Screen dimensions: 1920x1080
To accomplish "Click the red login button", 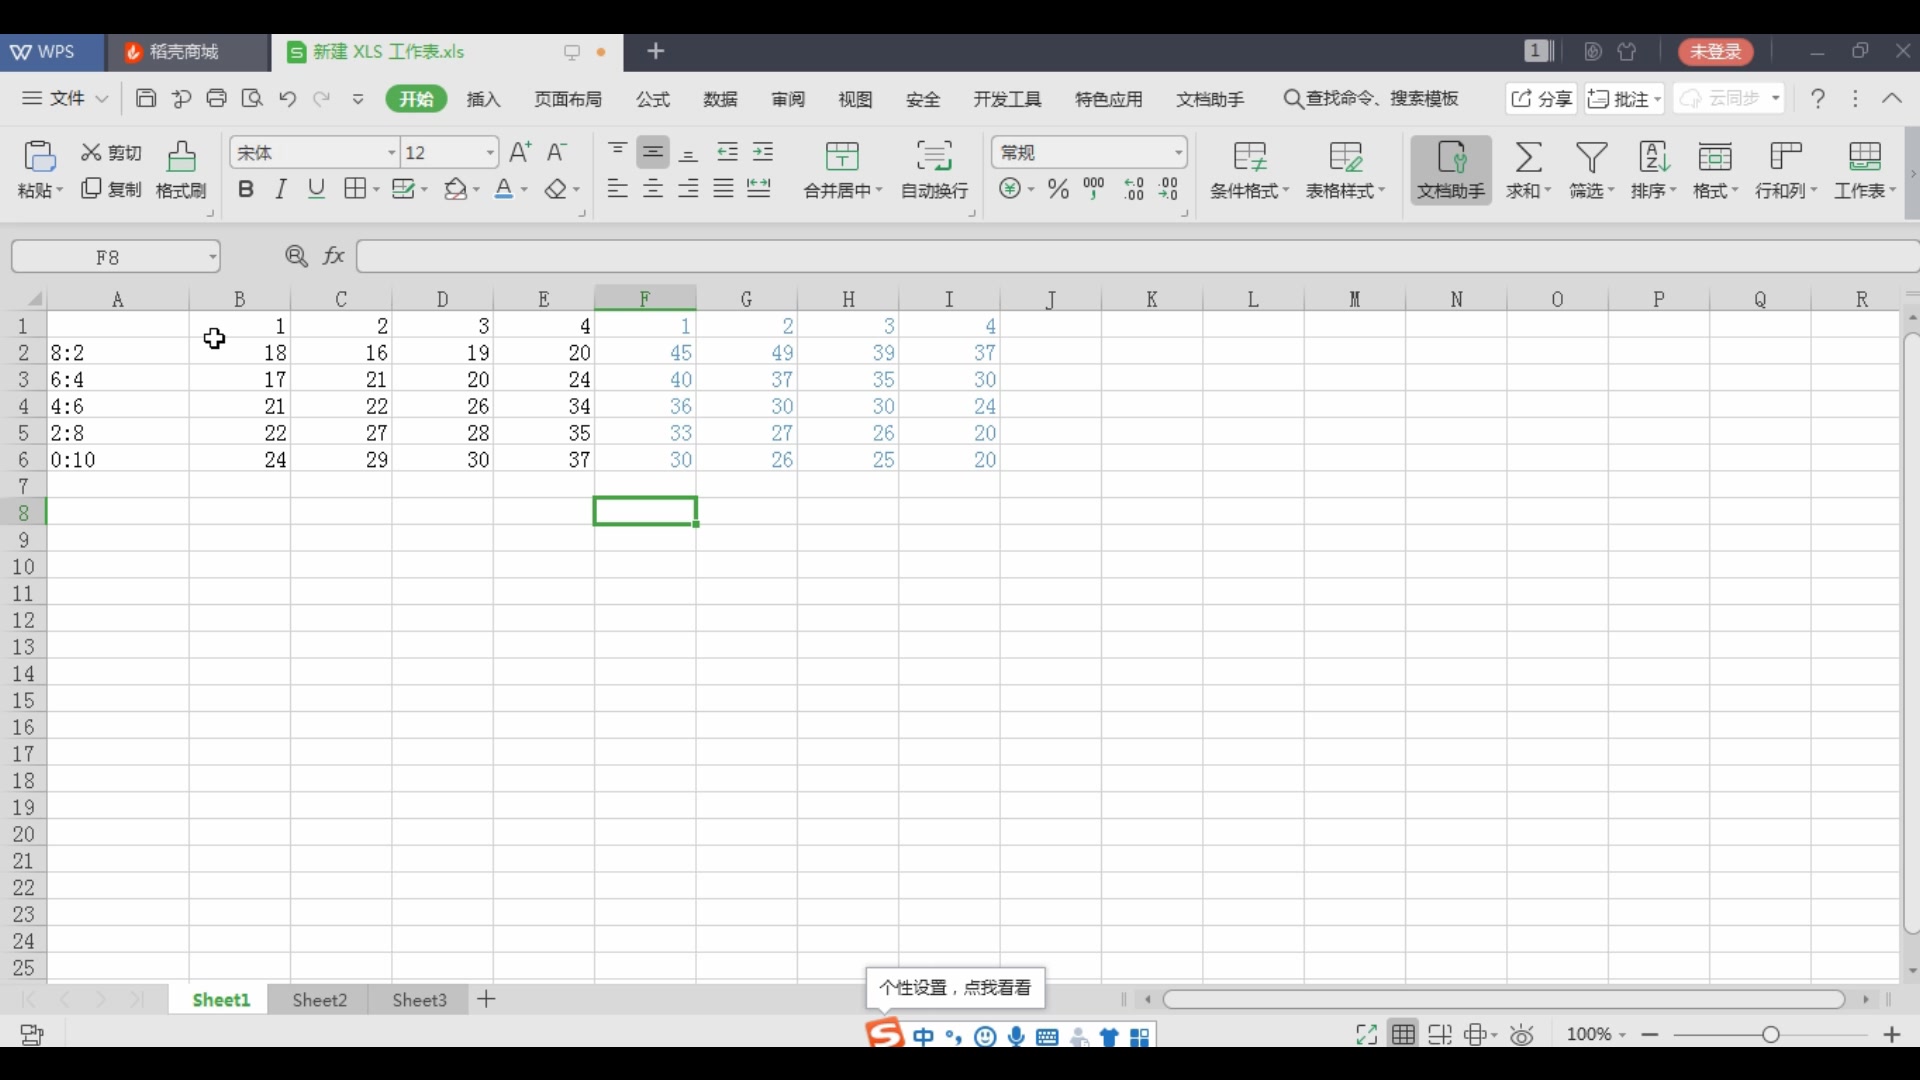I will pyautogui.click(x=1715, y=51).
